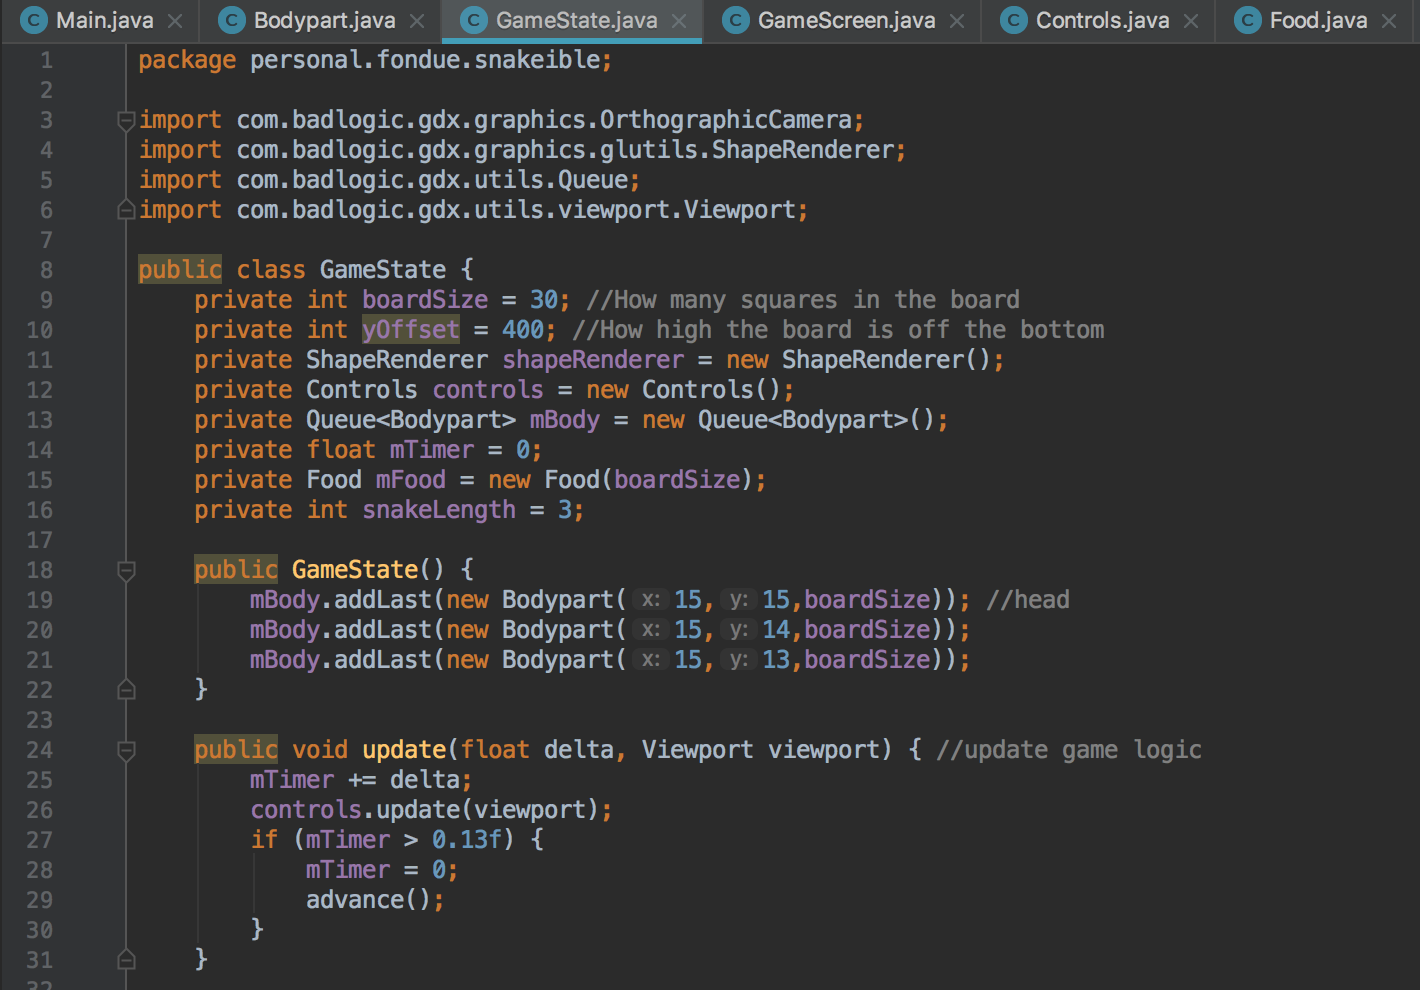The height and width of the screenshot is (990, 1420).
Task: Click the 'snakeLength' field name
Action: click(x=439, y=510)
